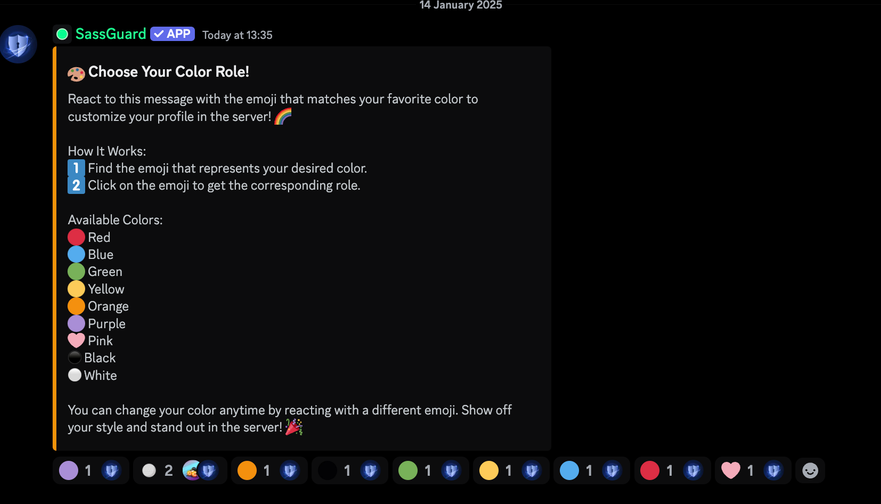React with the red circle emoji
The width and height of the screenshot is (881, 504).
[673, 470]
